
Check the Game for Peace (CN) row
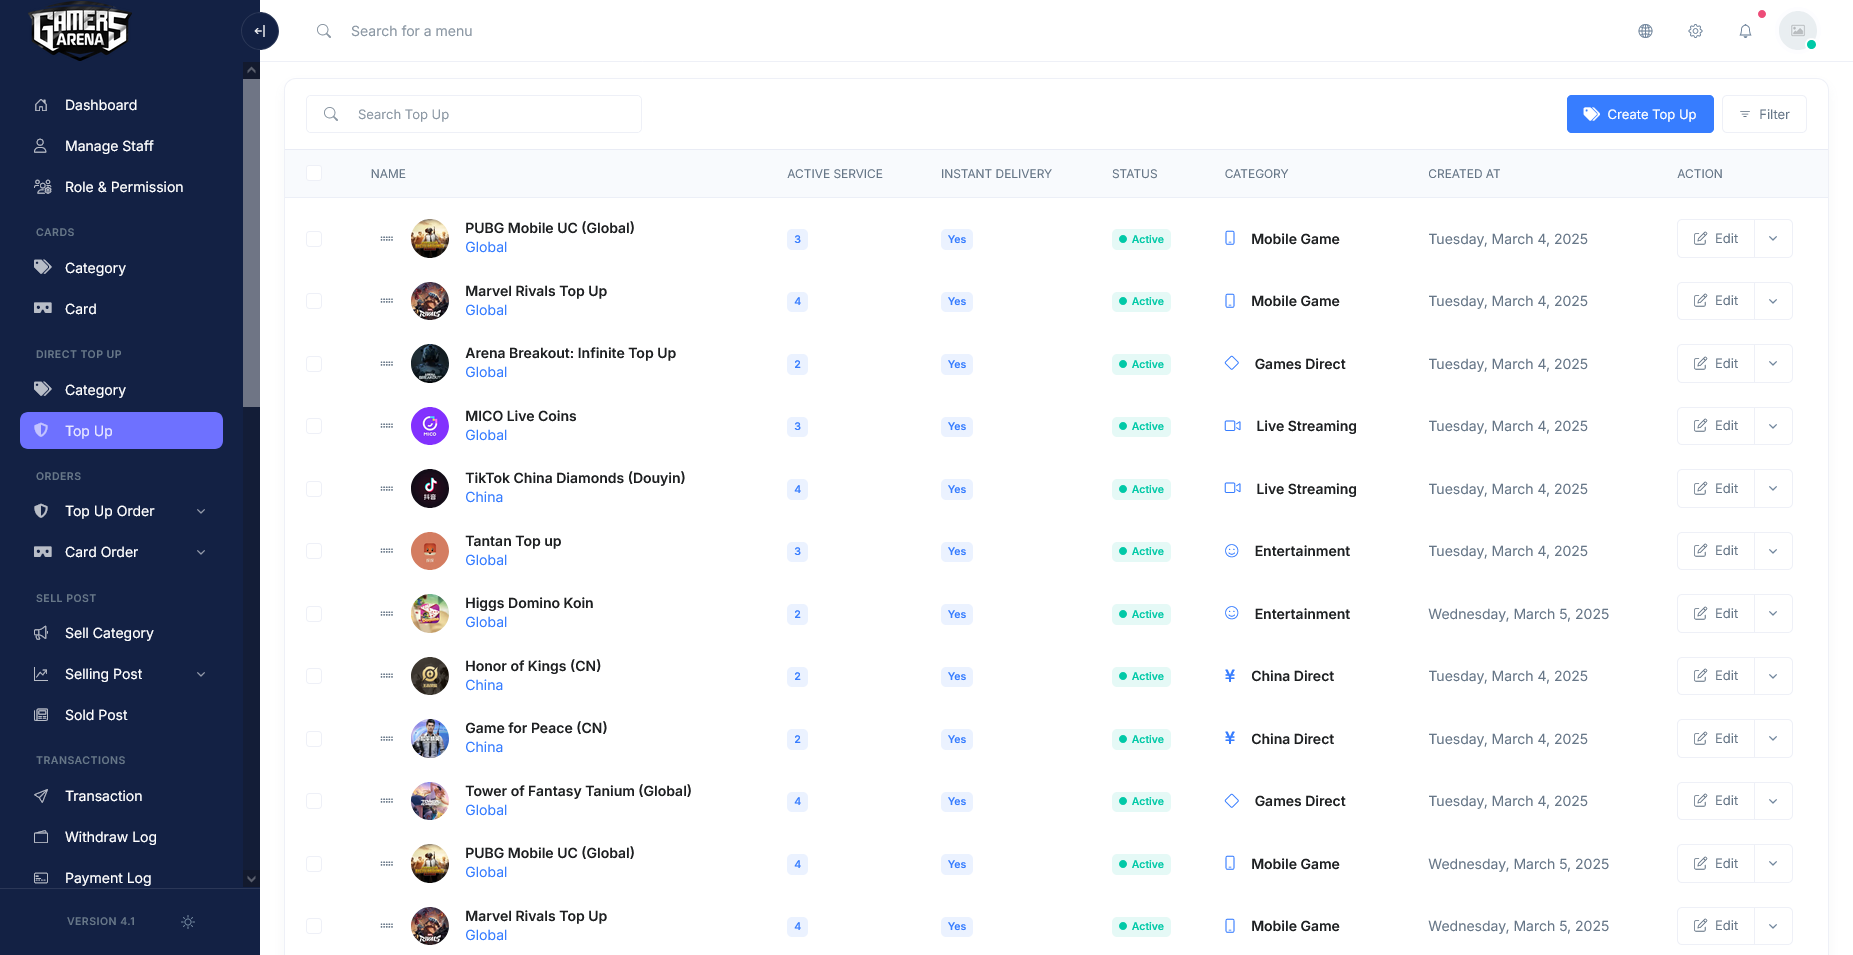[314, 739]
